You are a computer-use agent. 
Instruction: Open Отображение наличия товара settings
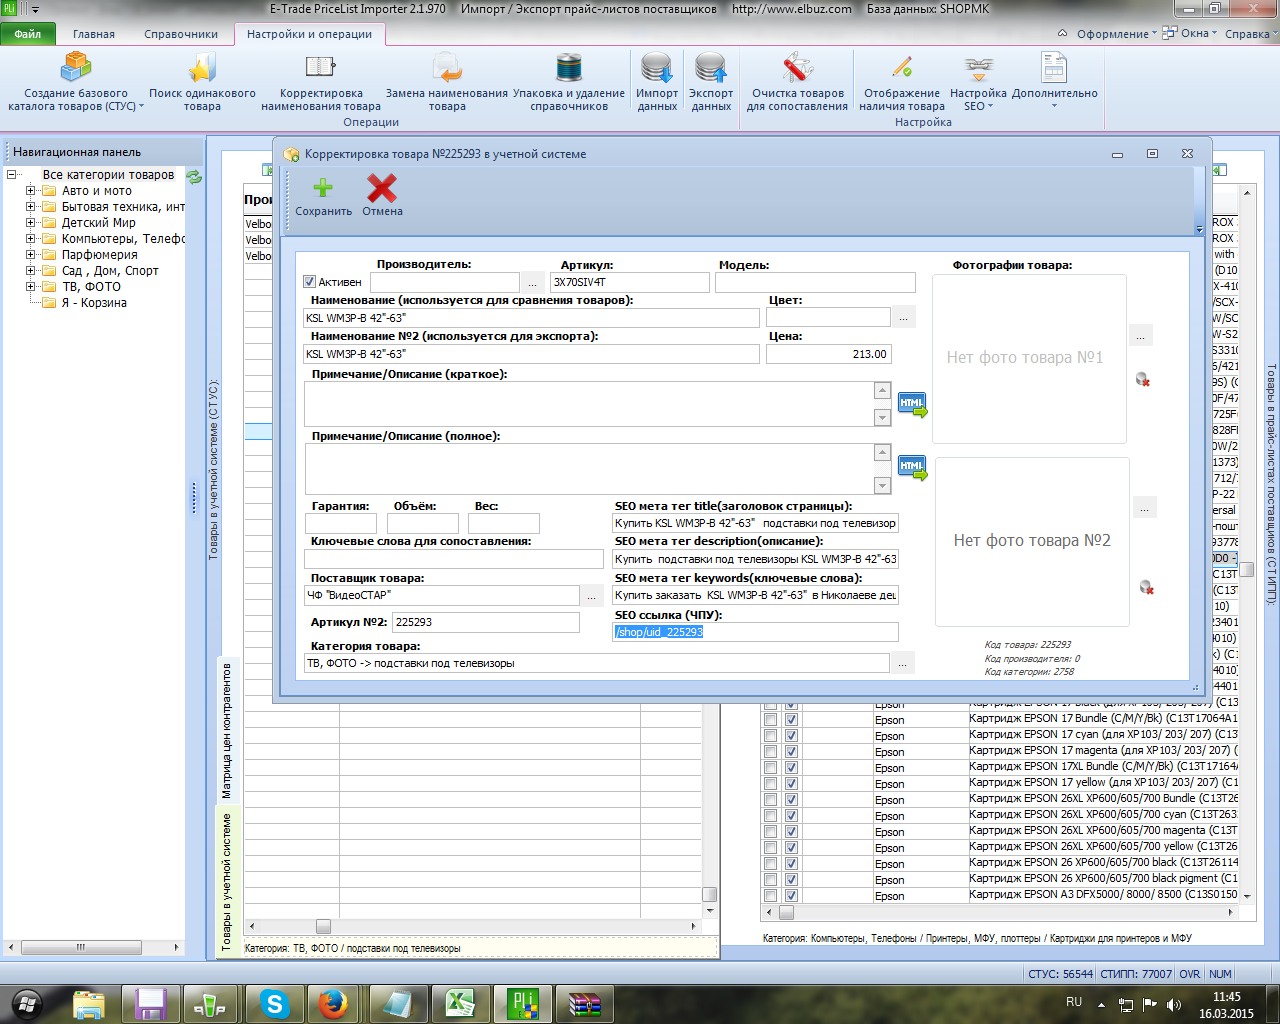pyautogui.click(x=902, y=82)
